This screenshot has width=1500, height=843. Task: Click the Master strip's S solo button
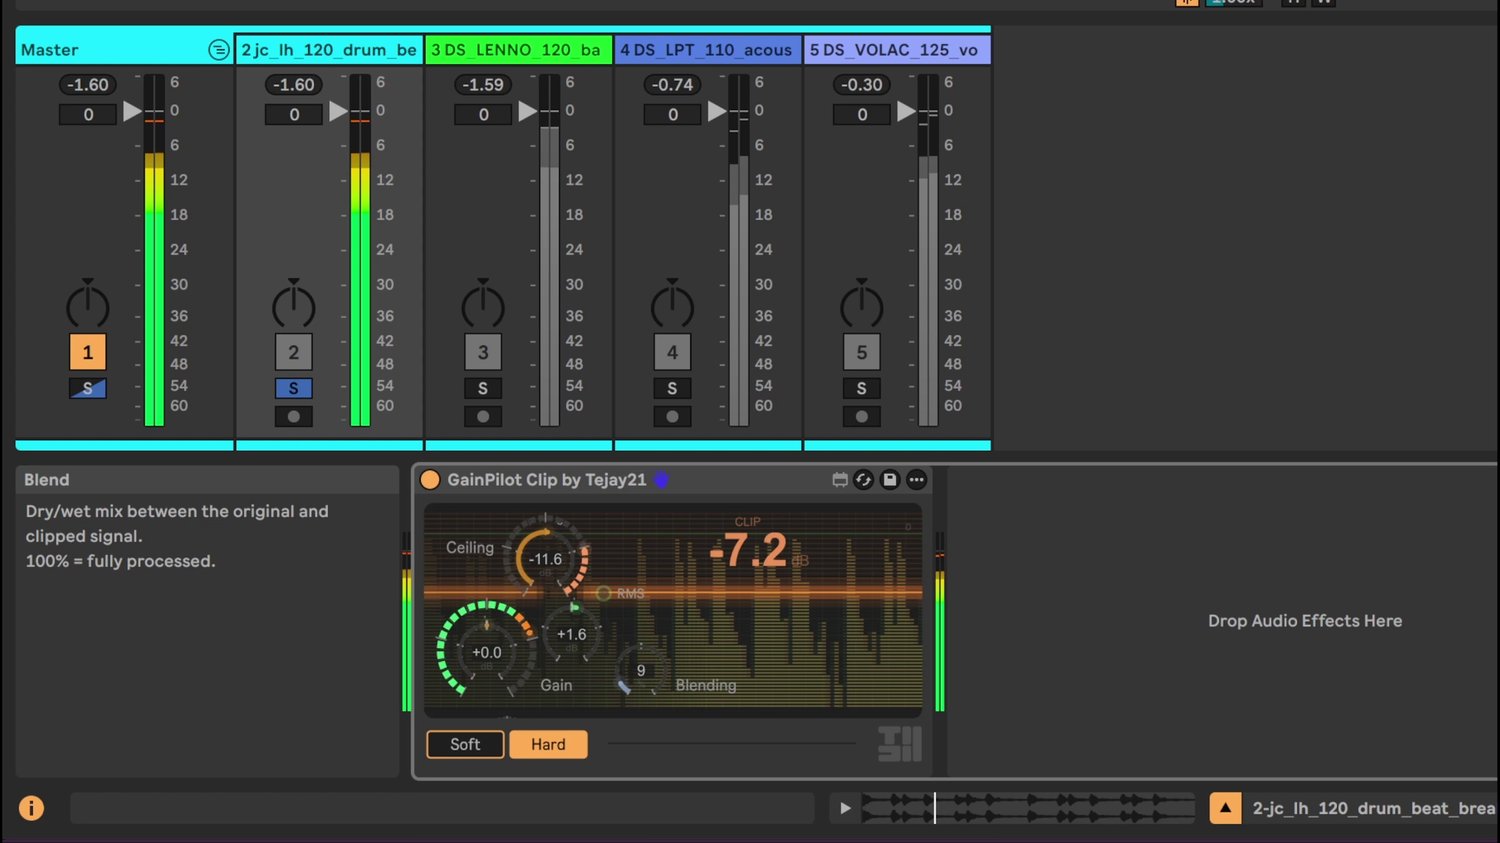point(88,388)
